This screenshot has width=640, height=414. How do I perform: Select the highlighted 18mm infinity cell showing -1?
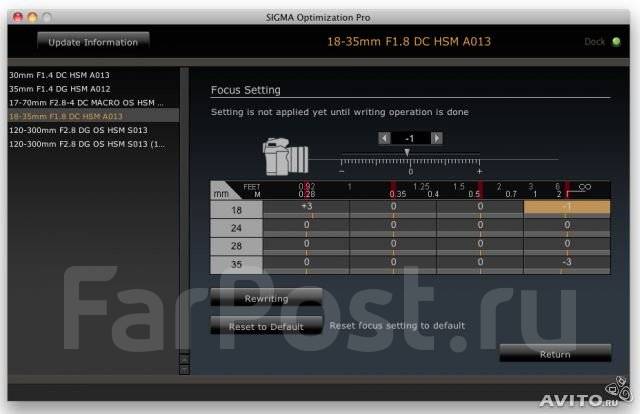coord(567,206)
